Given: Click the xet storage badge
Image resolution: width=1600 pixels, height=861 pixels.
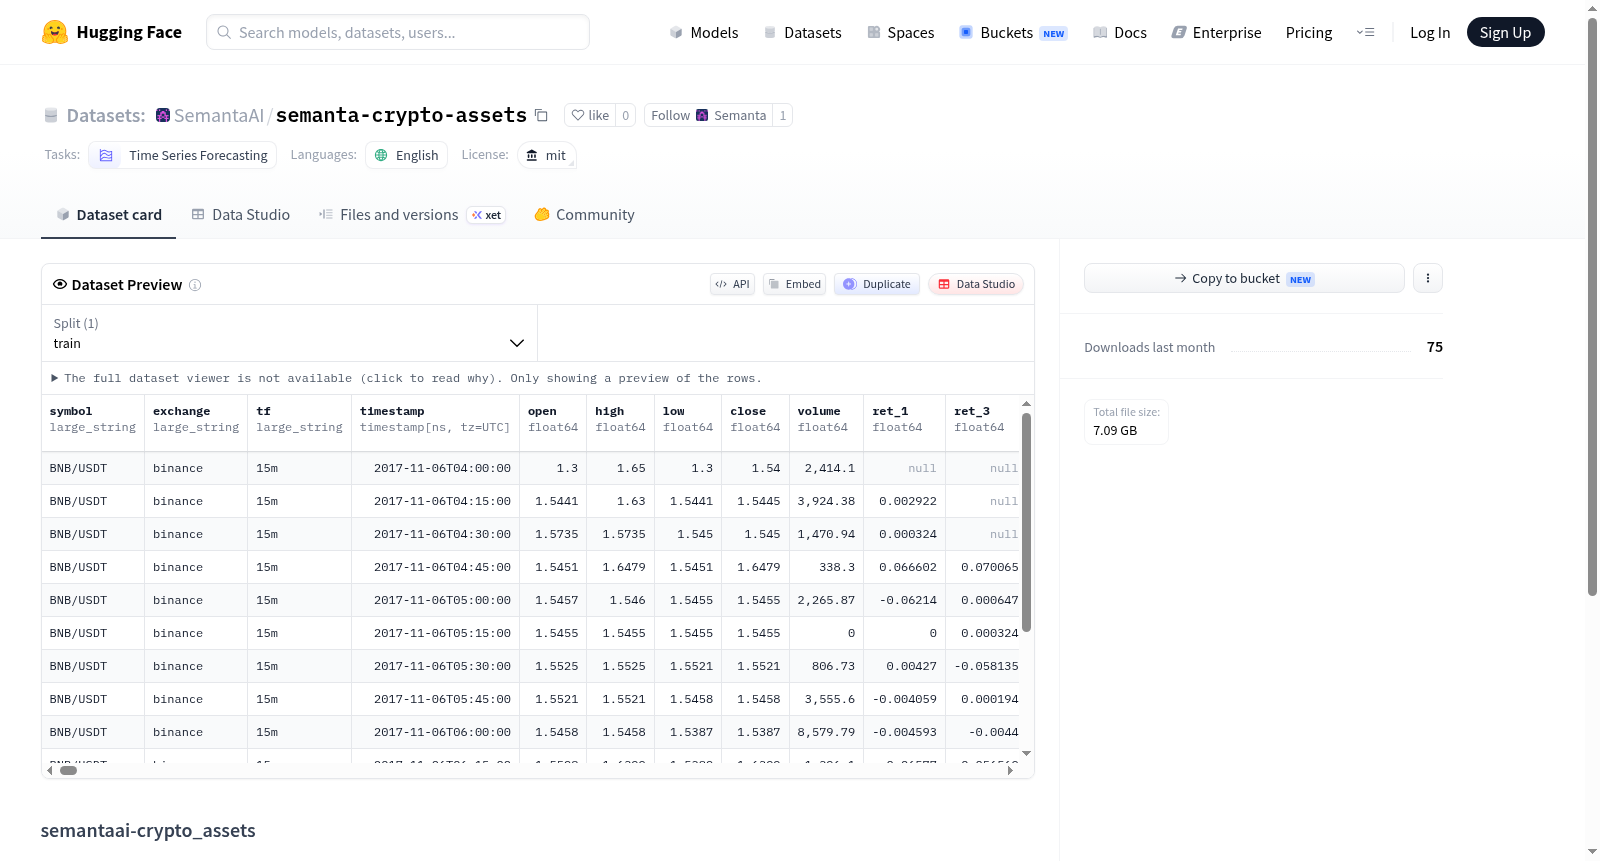Looking at the screenshot, I should 487,215.
